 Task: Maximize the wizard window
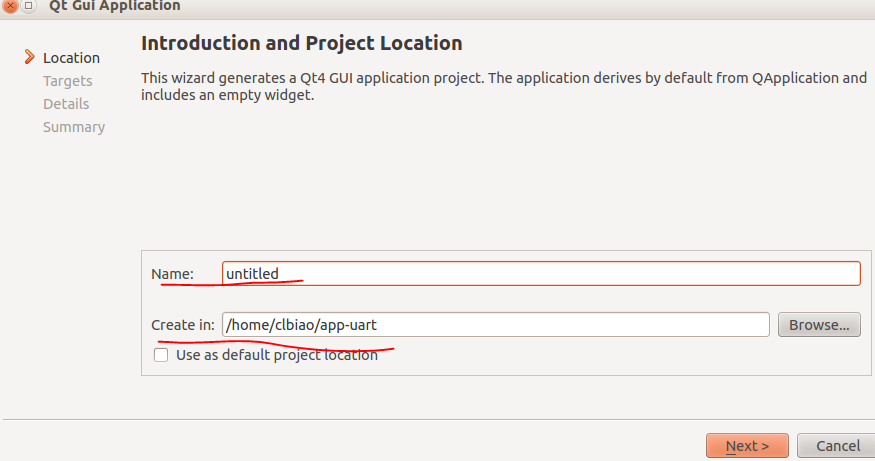click(28, 6)
